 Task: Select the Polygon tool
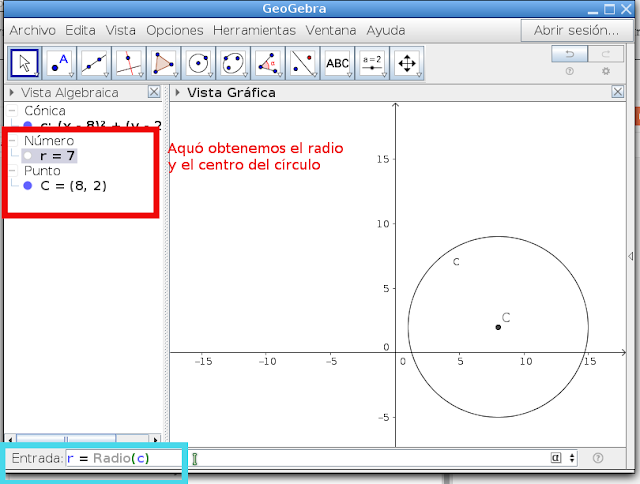pyautogui.click(x=164, y=63)
